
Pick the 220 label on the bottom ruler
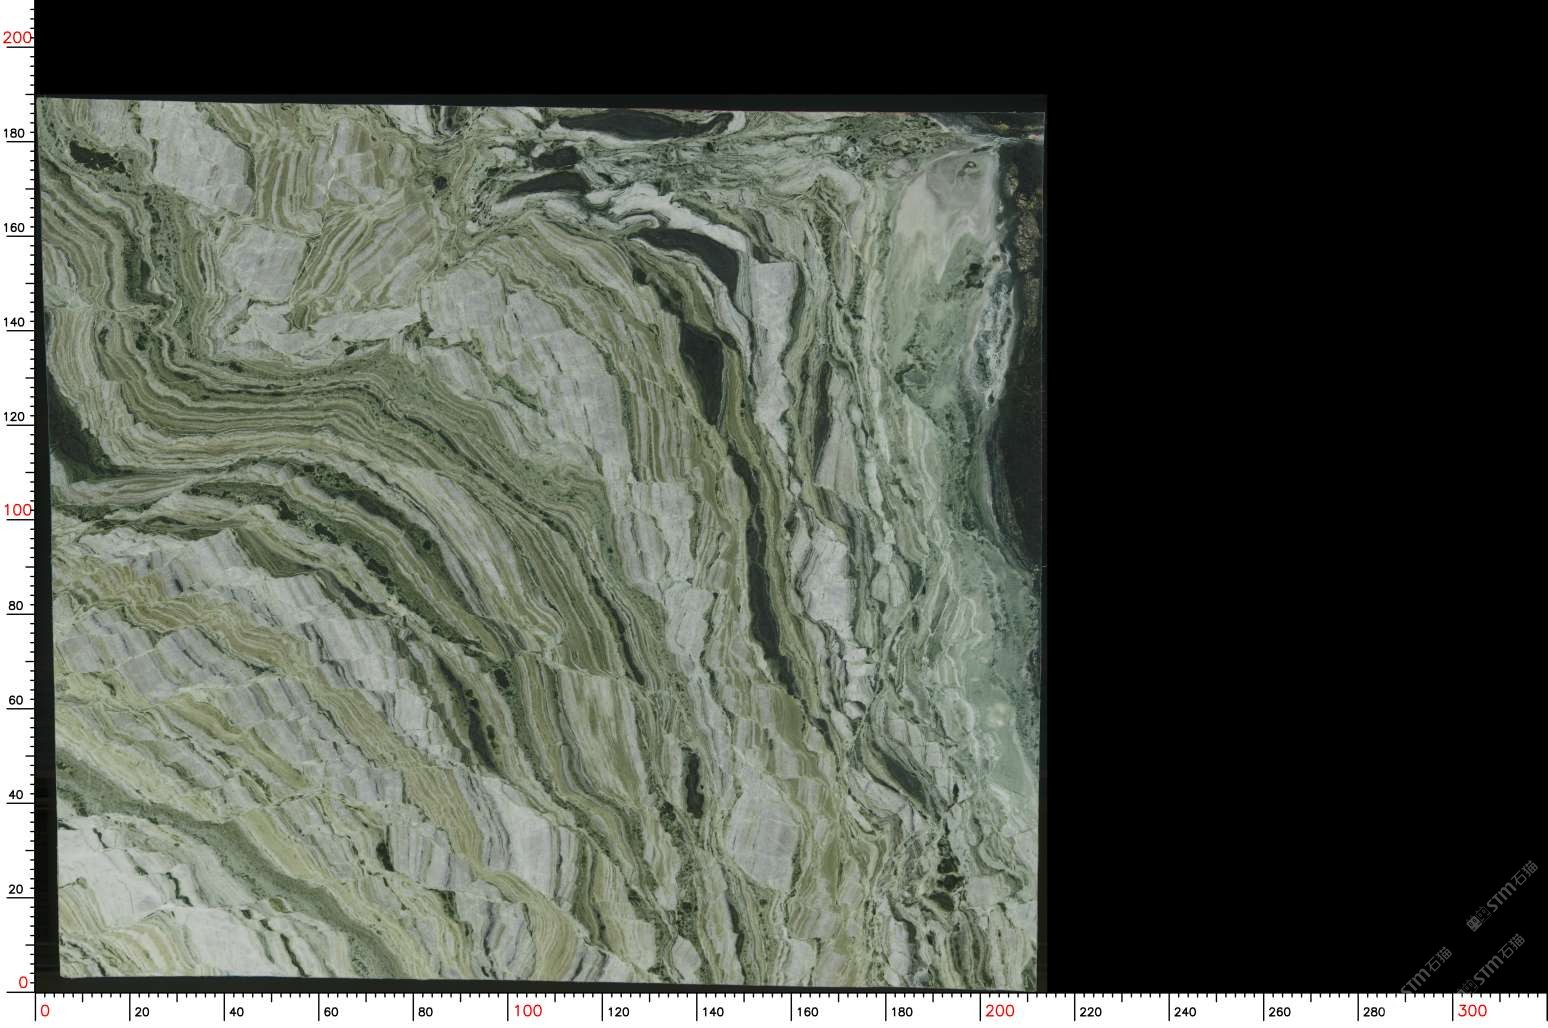click(1090, 1012)
